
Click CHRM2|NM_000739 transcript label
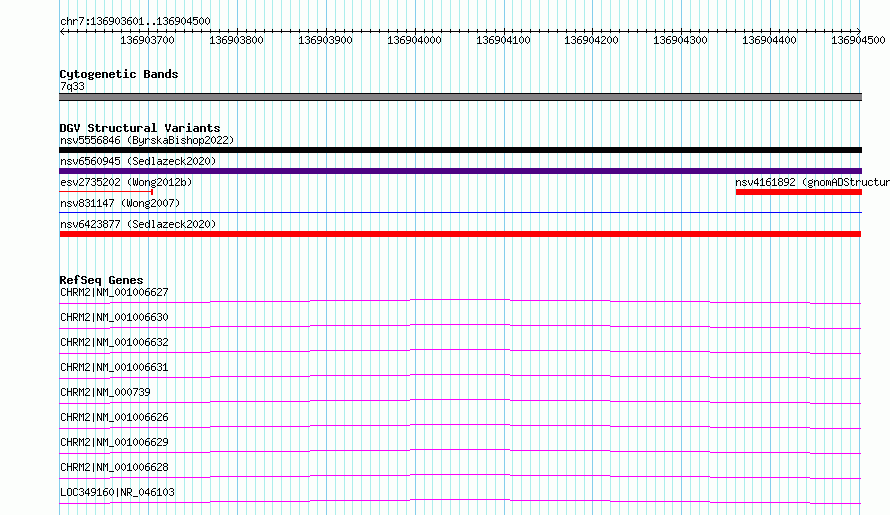[x=105, y=392]
